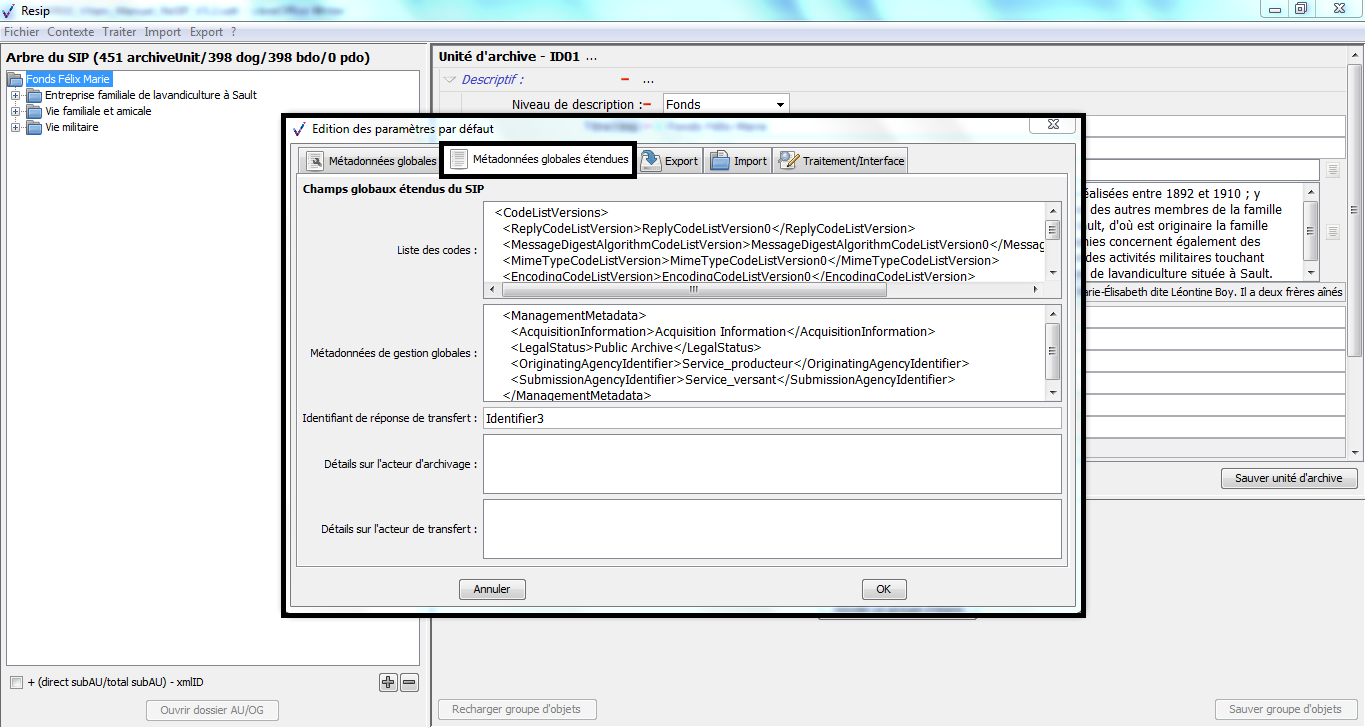Open the Traiter menu

pos(119,32)
